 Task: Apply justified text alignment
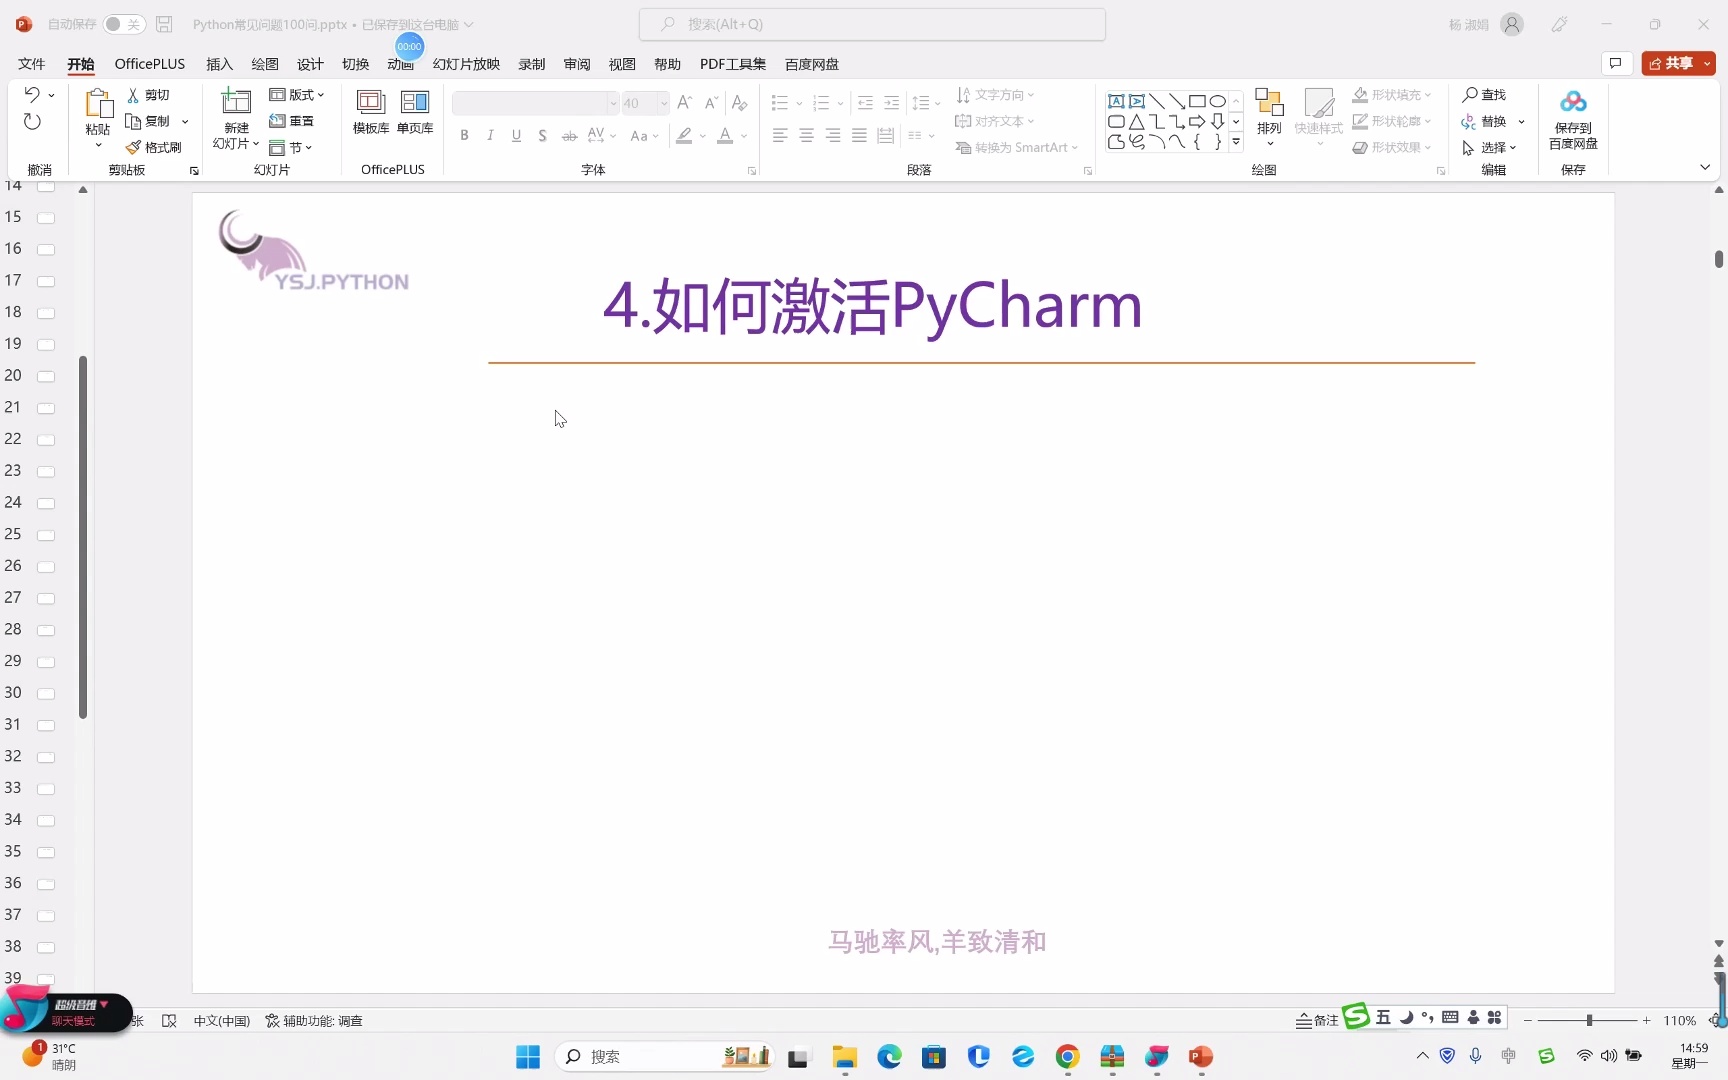[859, 135]
